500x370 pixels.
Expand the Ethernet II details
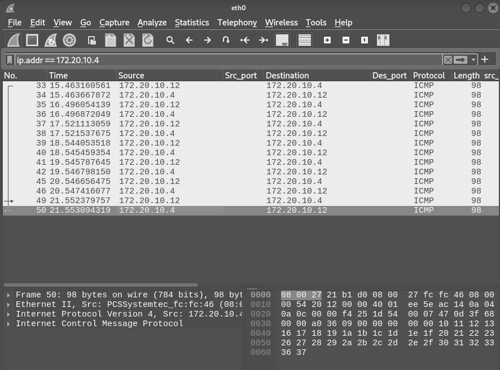(8, 305)
